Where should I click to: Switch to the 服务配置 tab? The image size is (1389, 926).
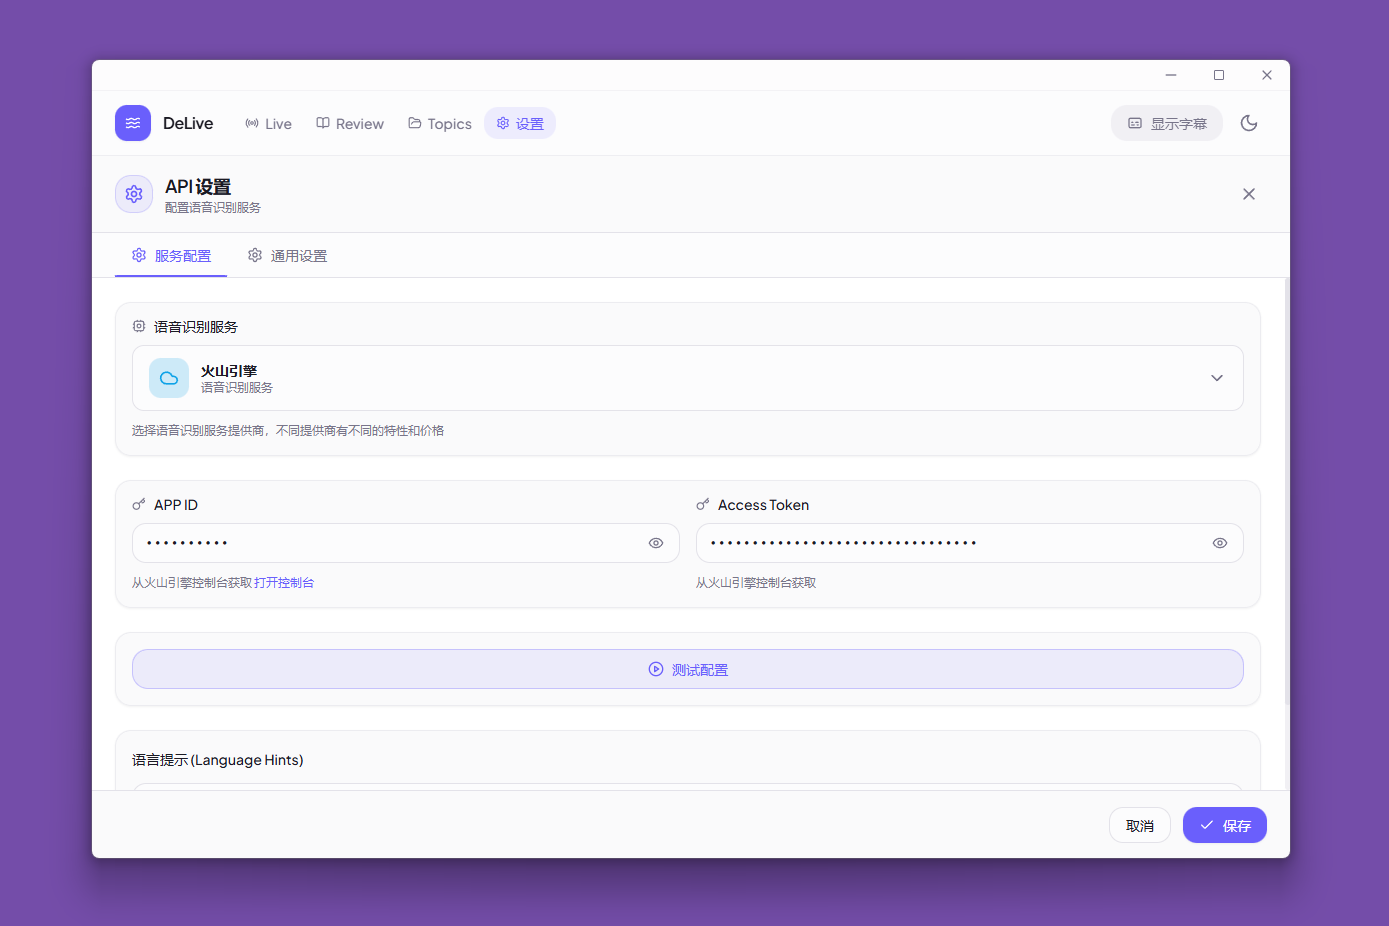(x=171, y=256)
